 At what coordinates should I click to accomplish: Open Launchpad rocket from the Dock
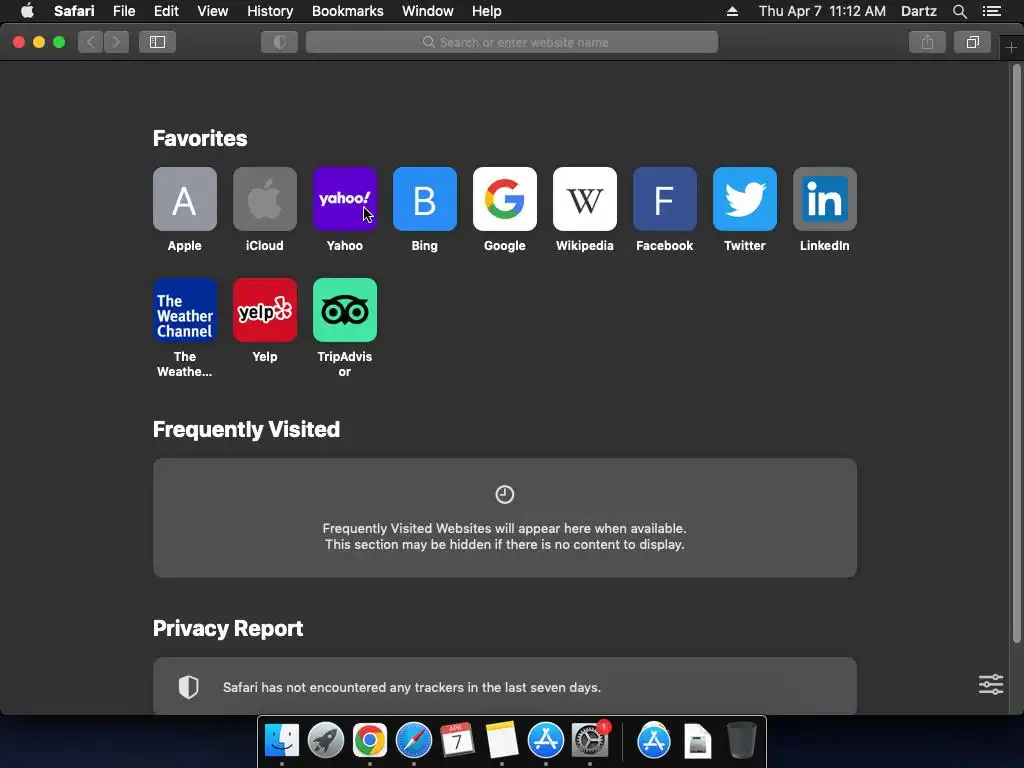point(326,740)
